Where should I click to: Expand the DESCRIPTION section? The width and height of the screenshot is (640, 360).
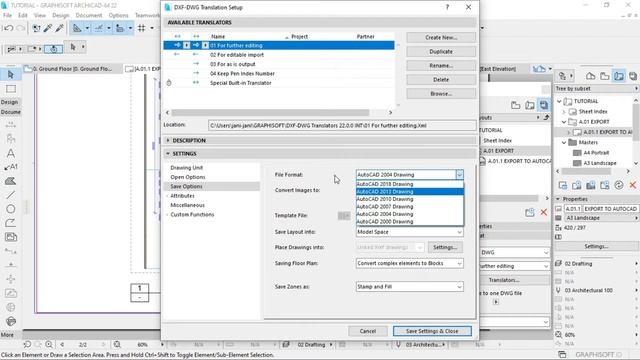click(168, 140)
